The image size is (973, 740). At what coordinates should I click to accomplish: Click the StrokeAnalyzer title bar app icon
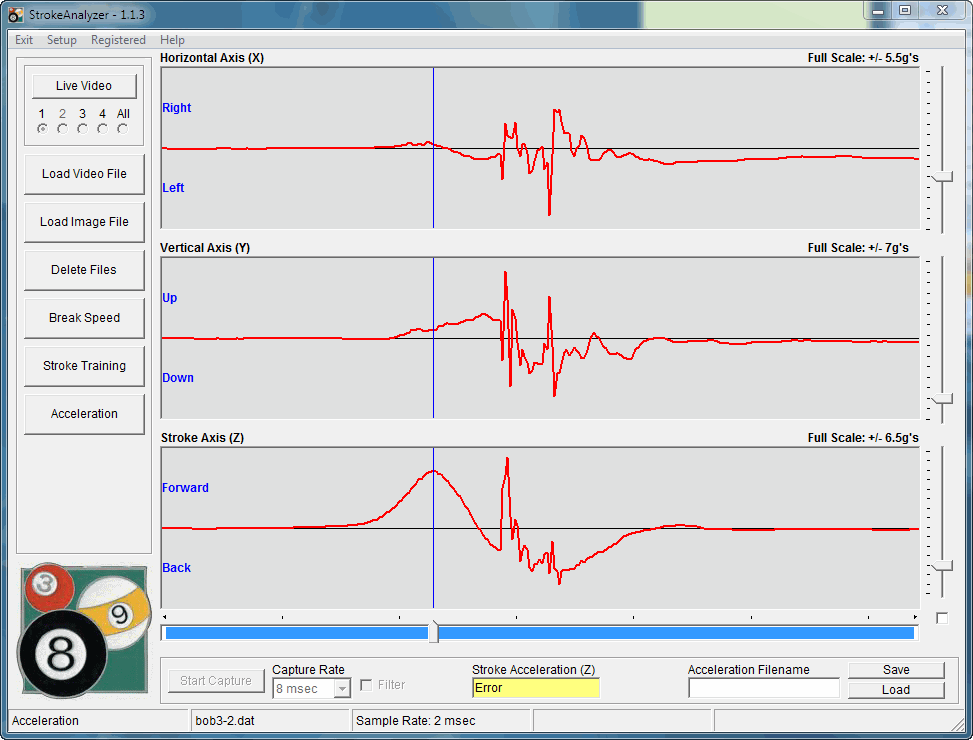tap(16, 15)
